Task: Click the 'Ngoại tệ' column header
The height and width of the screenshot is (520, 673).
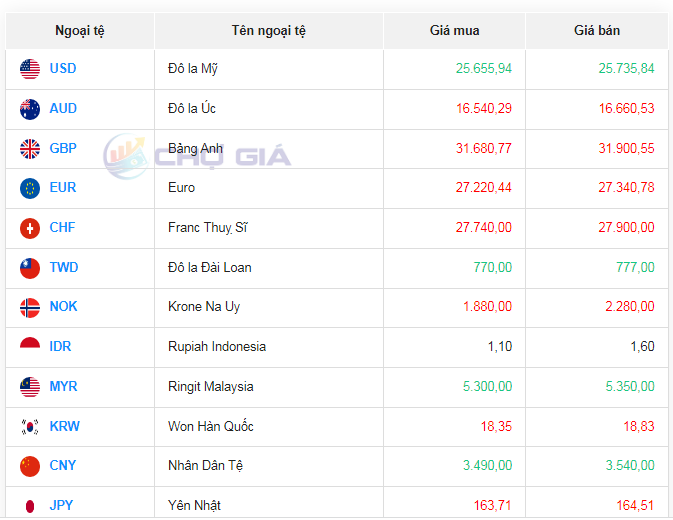Action: click(80, 31)
